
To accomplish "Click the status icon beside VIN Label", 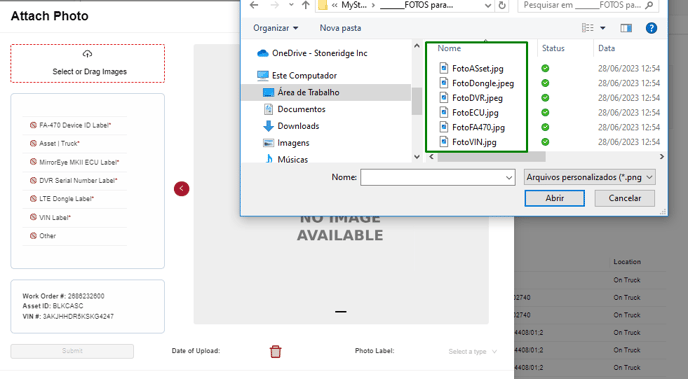I will (33, 217).
